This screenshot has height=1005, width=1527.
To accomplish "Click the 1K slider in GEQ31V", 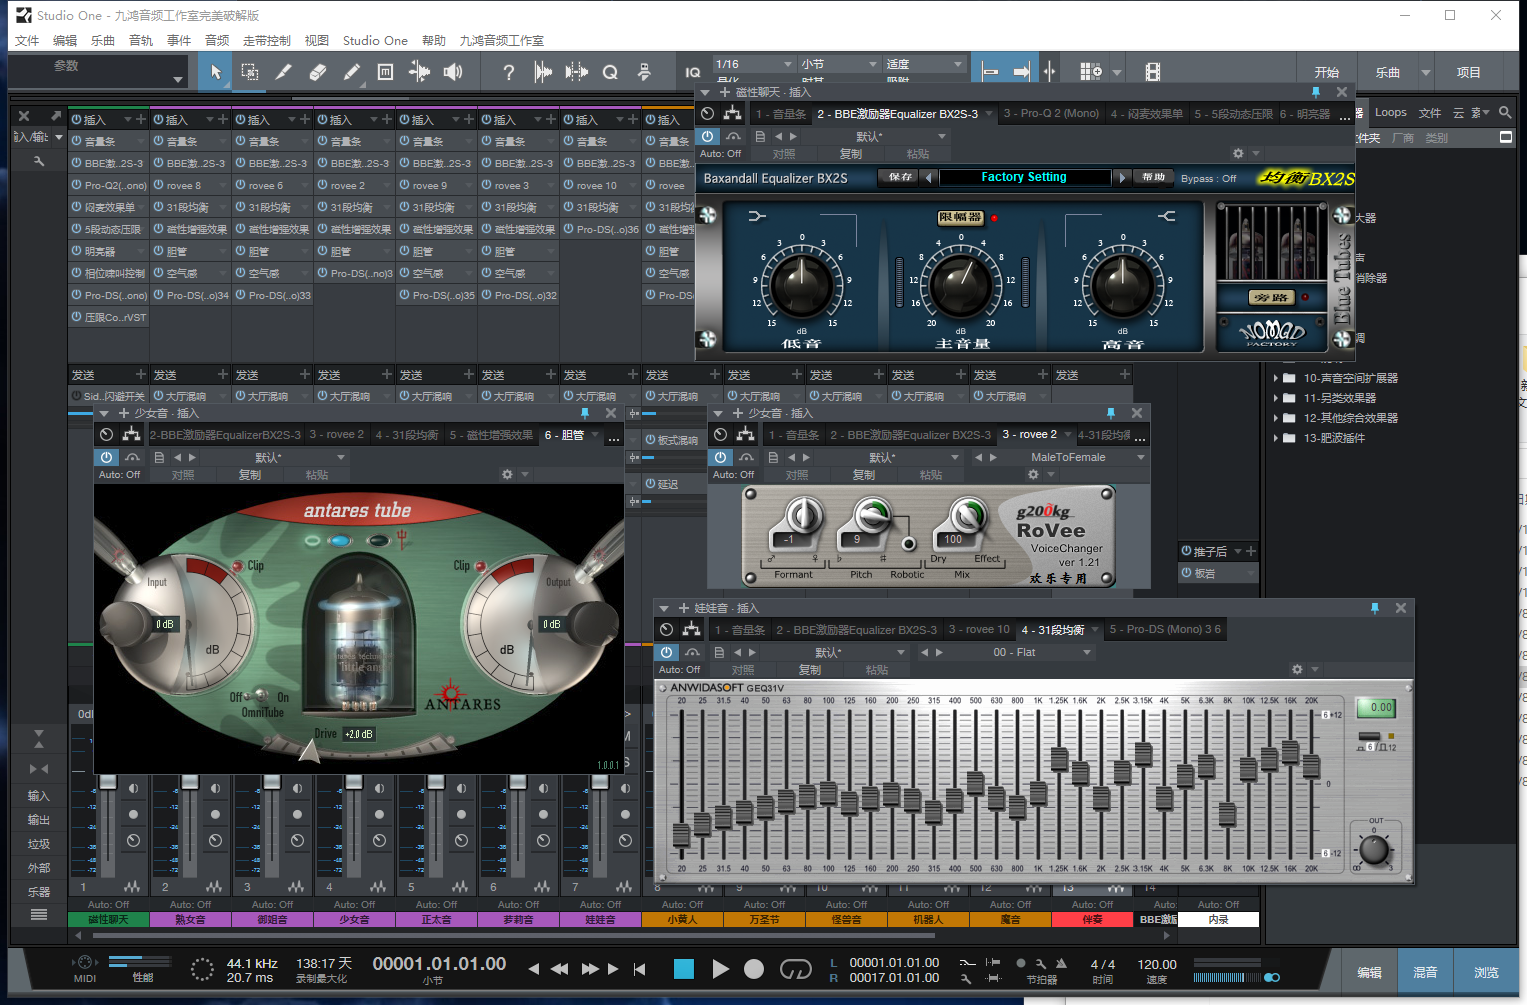I will 1039,794.
